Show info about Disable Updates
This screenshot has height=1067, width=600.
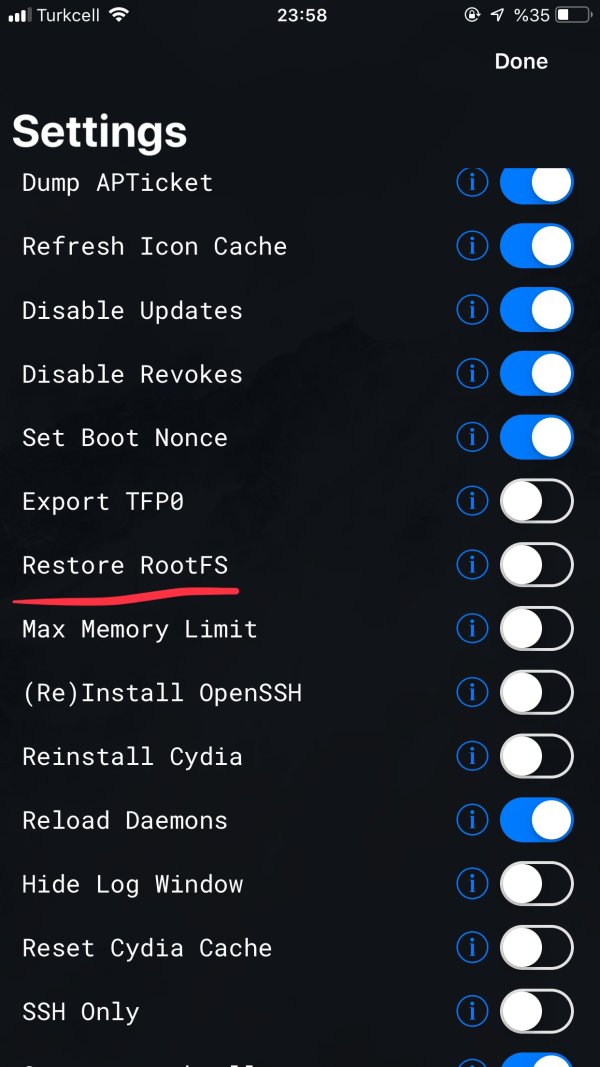coord(471,310)
